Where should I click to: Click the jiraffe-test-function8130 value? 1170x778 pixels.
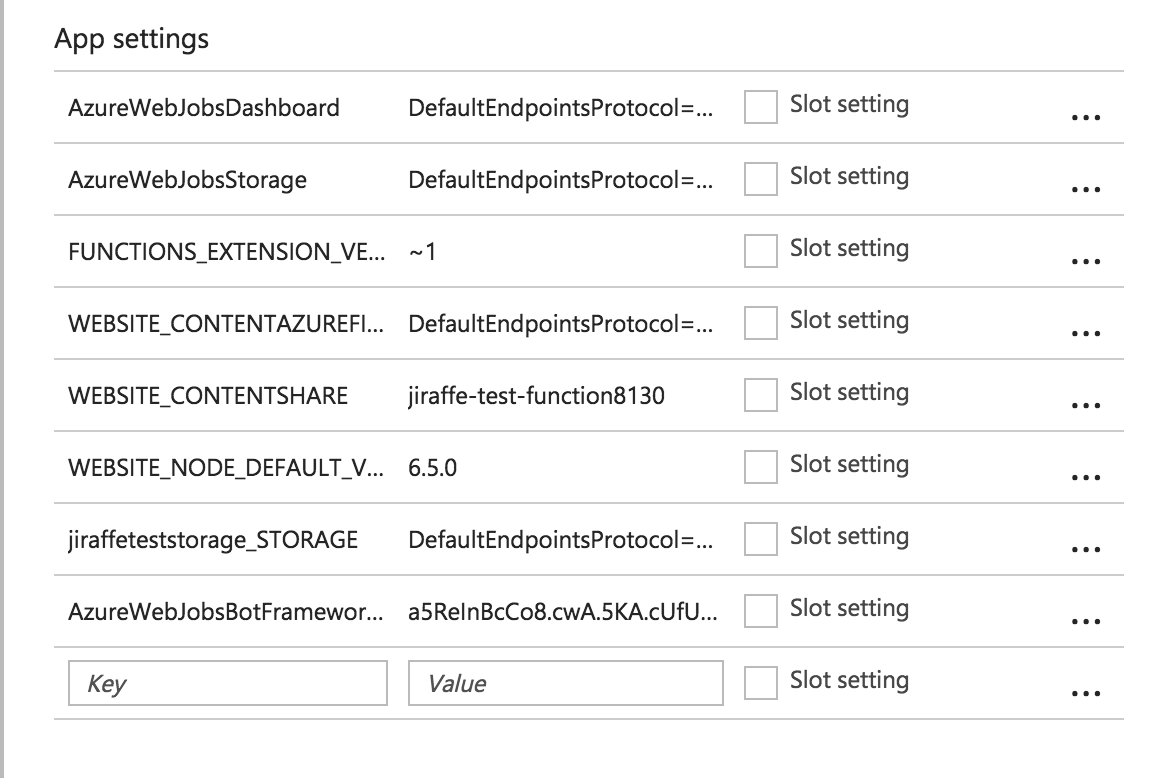pyautogui.click(x=536, y=396)
